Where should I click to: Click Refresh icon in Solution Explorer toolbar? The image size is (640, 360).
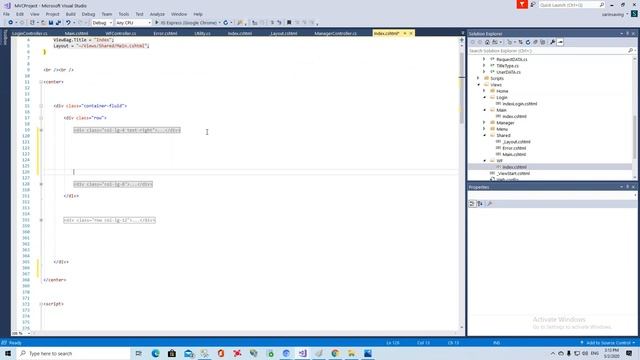pos(528,42)
